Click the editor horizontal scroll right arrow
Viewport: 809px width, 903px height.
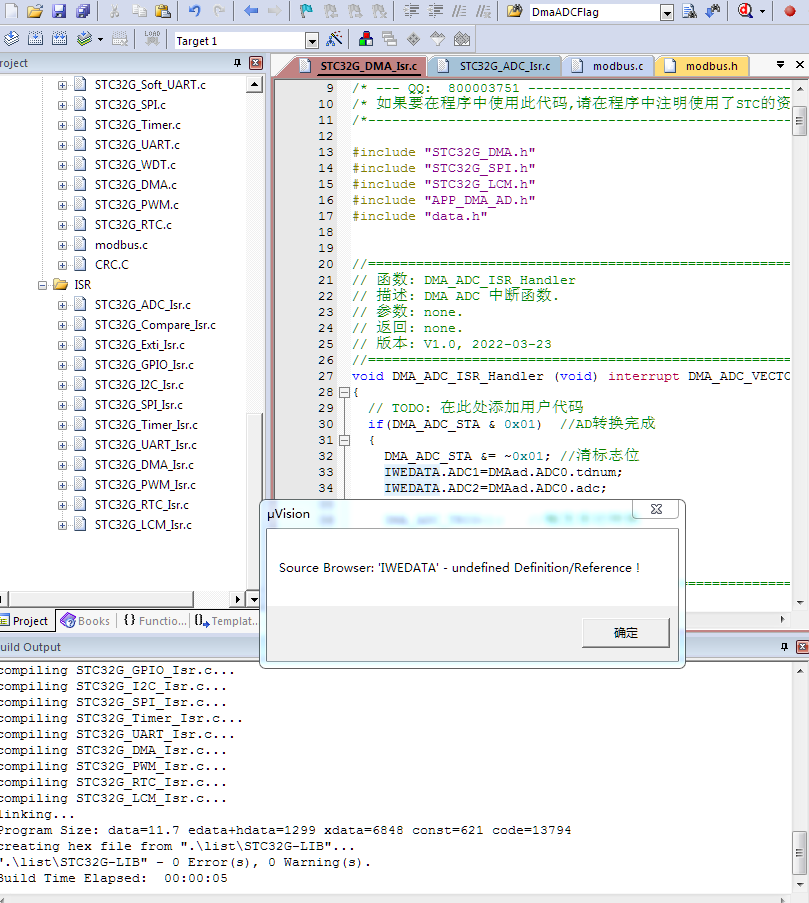tap(782, 620)
